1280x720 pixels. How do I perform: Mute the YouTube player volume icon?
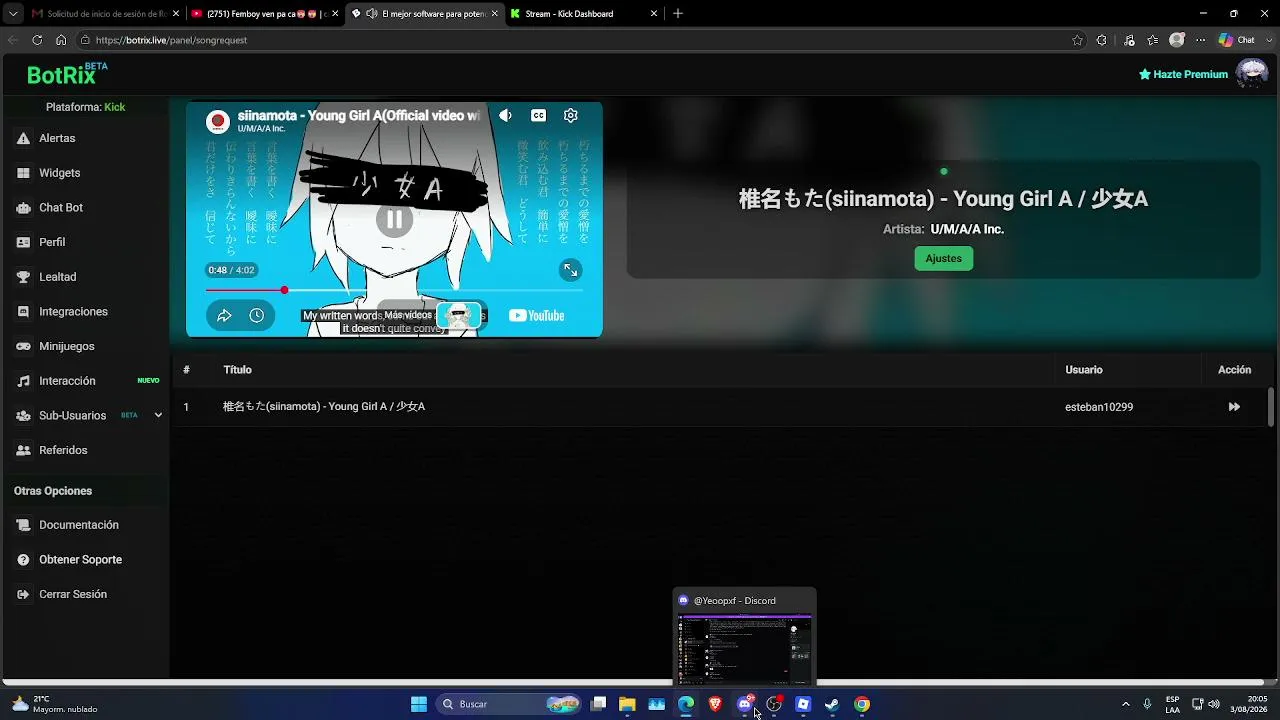(506, 115)
